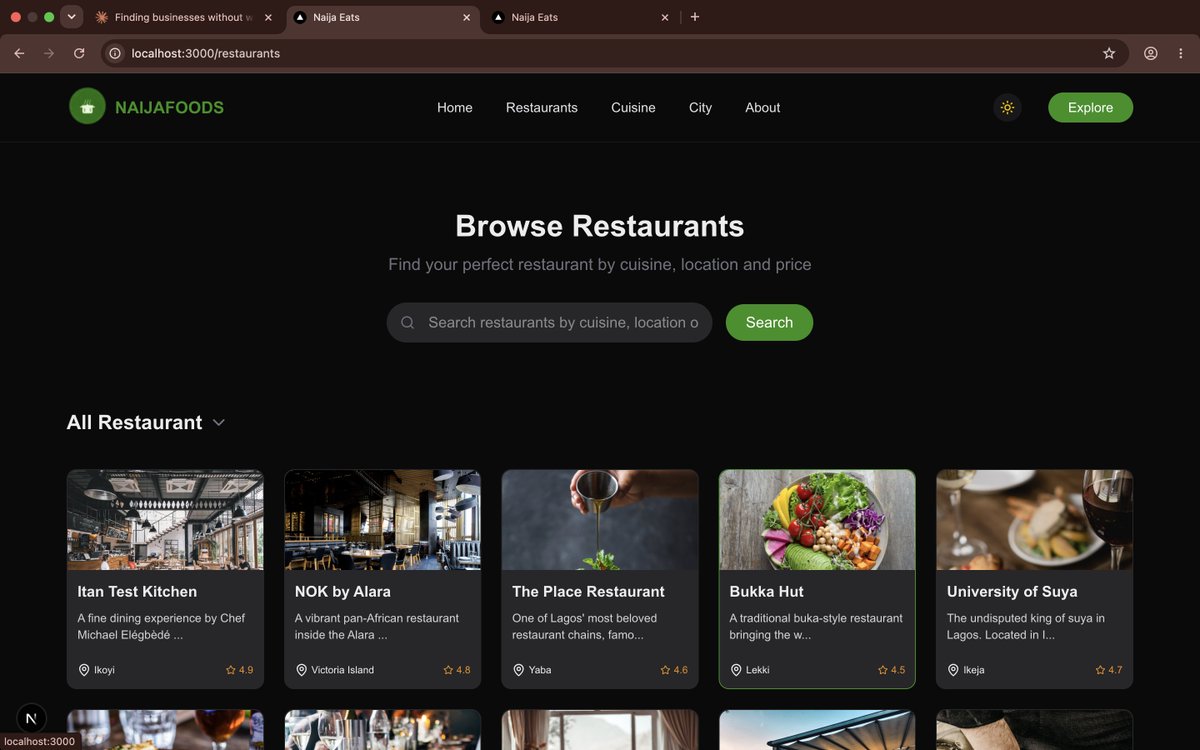Click the star rating icon showing 4.7
The width and height of the screenshot is (1200, 750).
[1100, 670]
